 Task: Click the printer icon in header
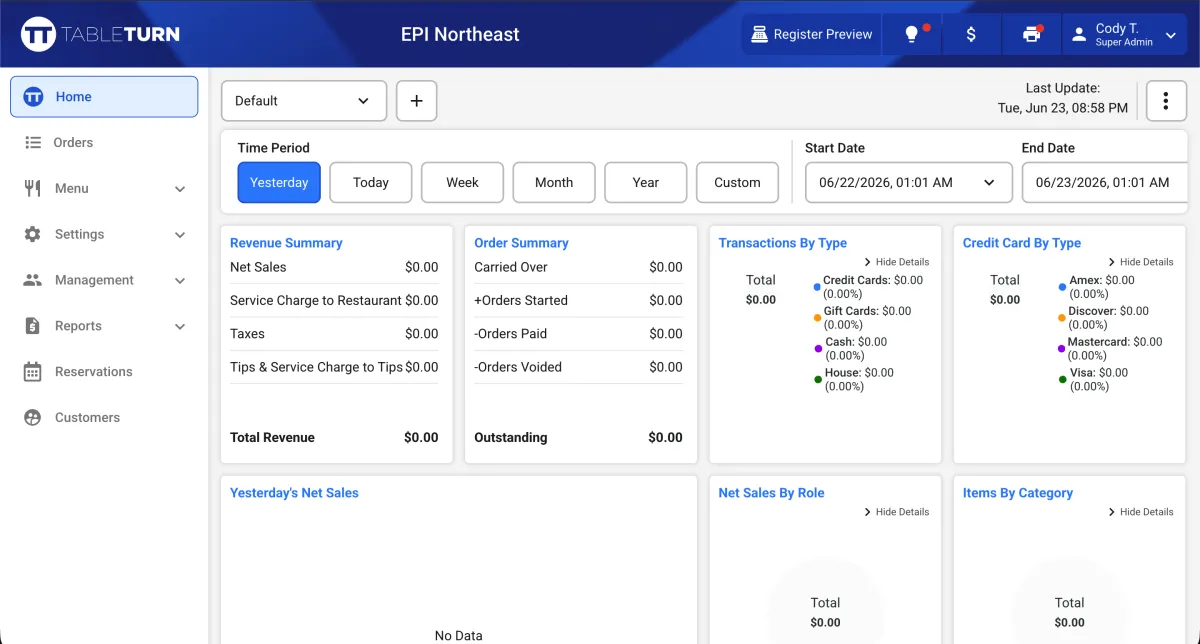click(1032, 34)
